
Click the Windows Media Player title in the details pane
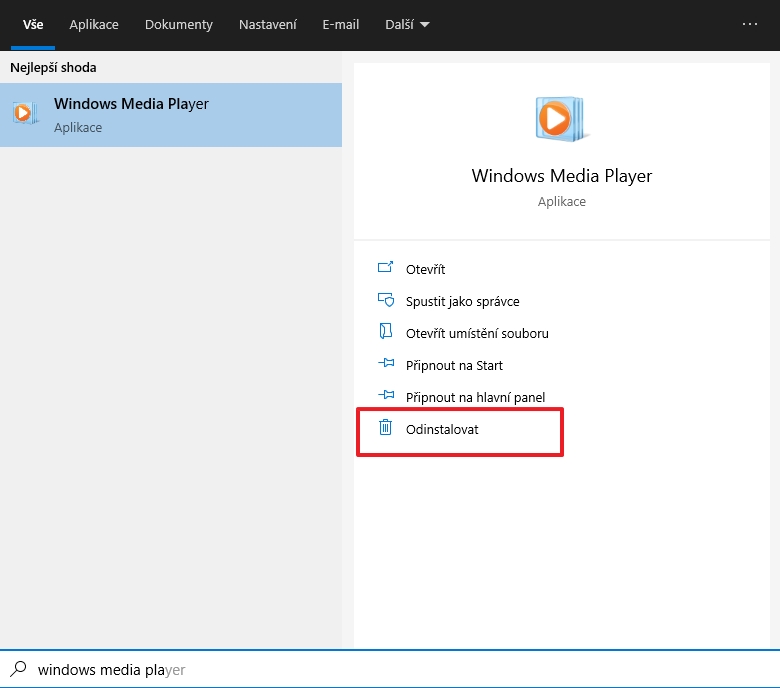[562, 176]
